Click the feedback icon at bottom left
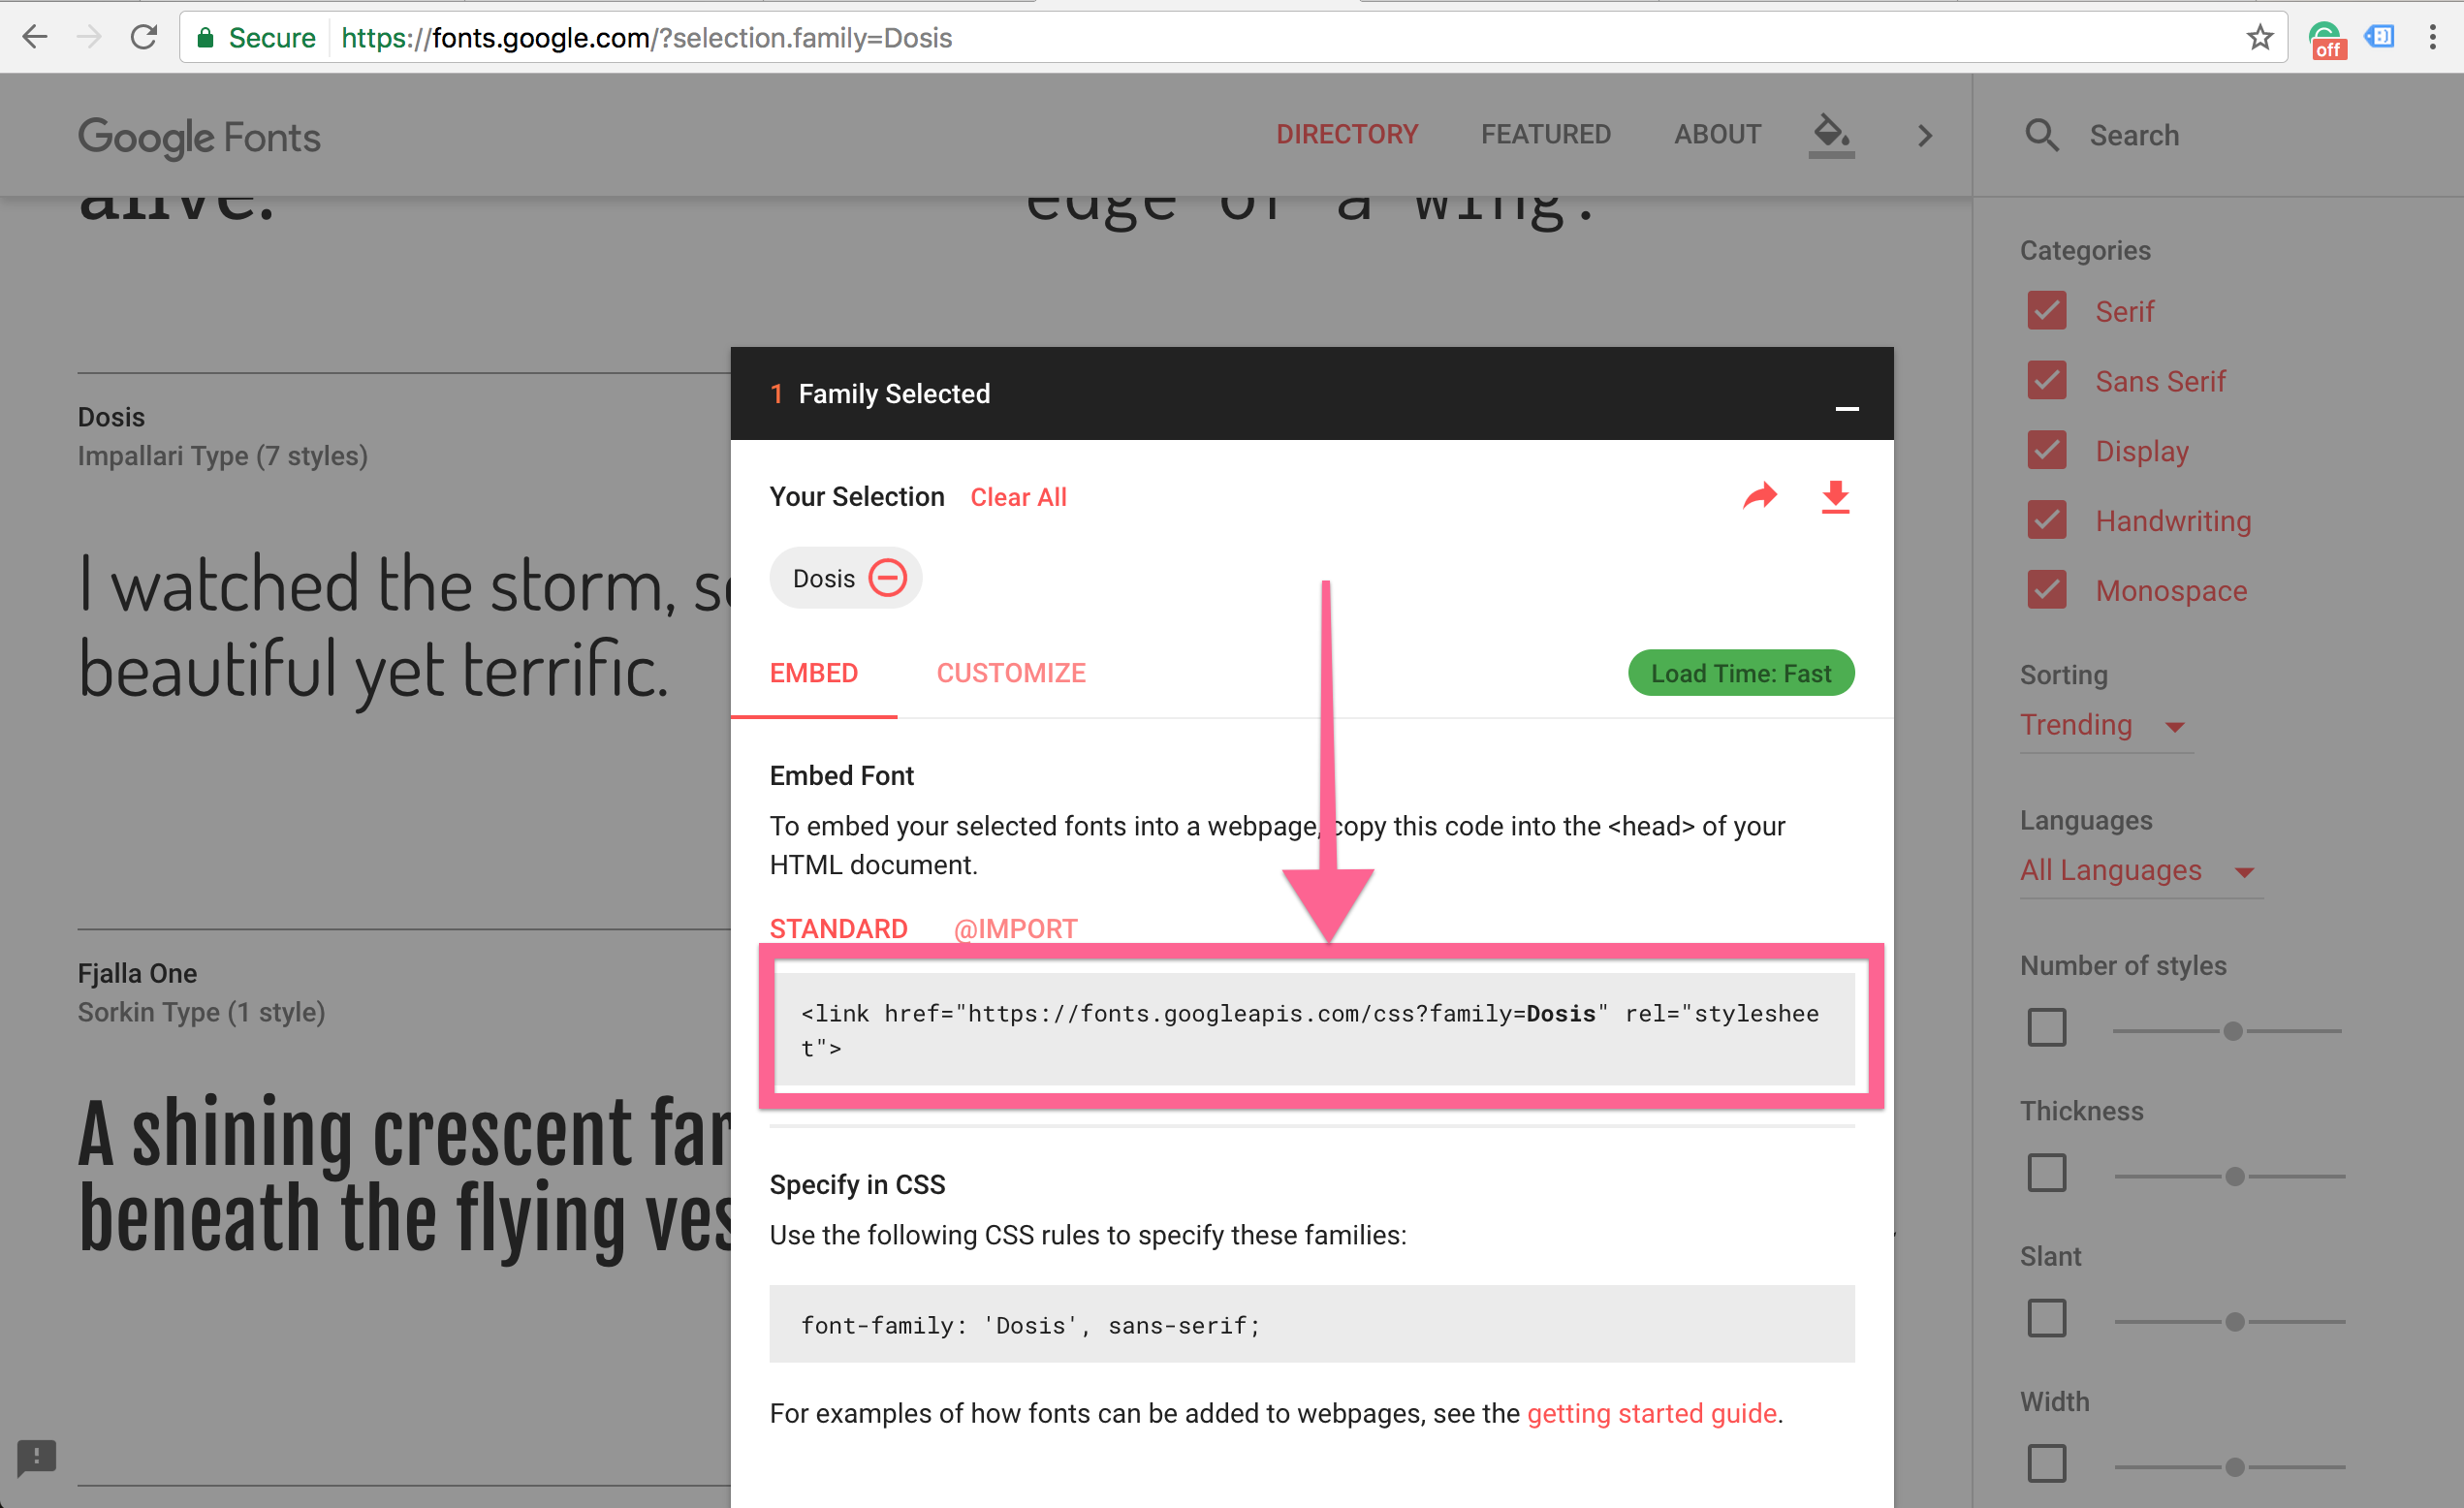Screen dimensions: 2464x1508 pos(37,1456)
